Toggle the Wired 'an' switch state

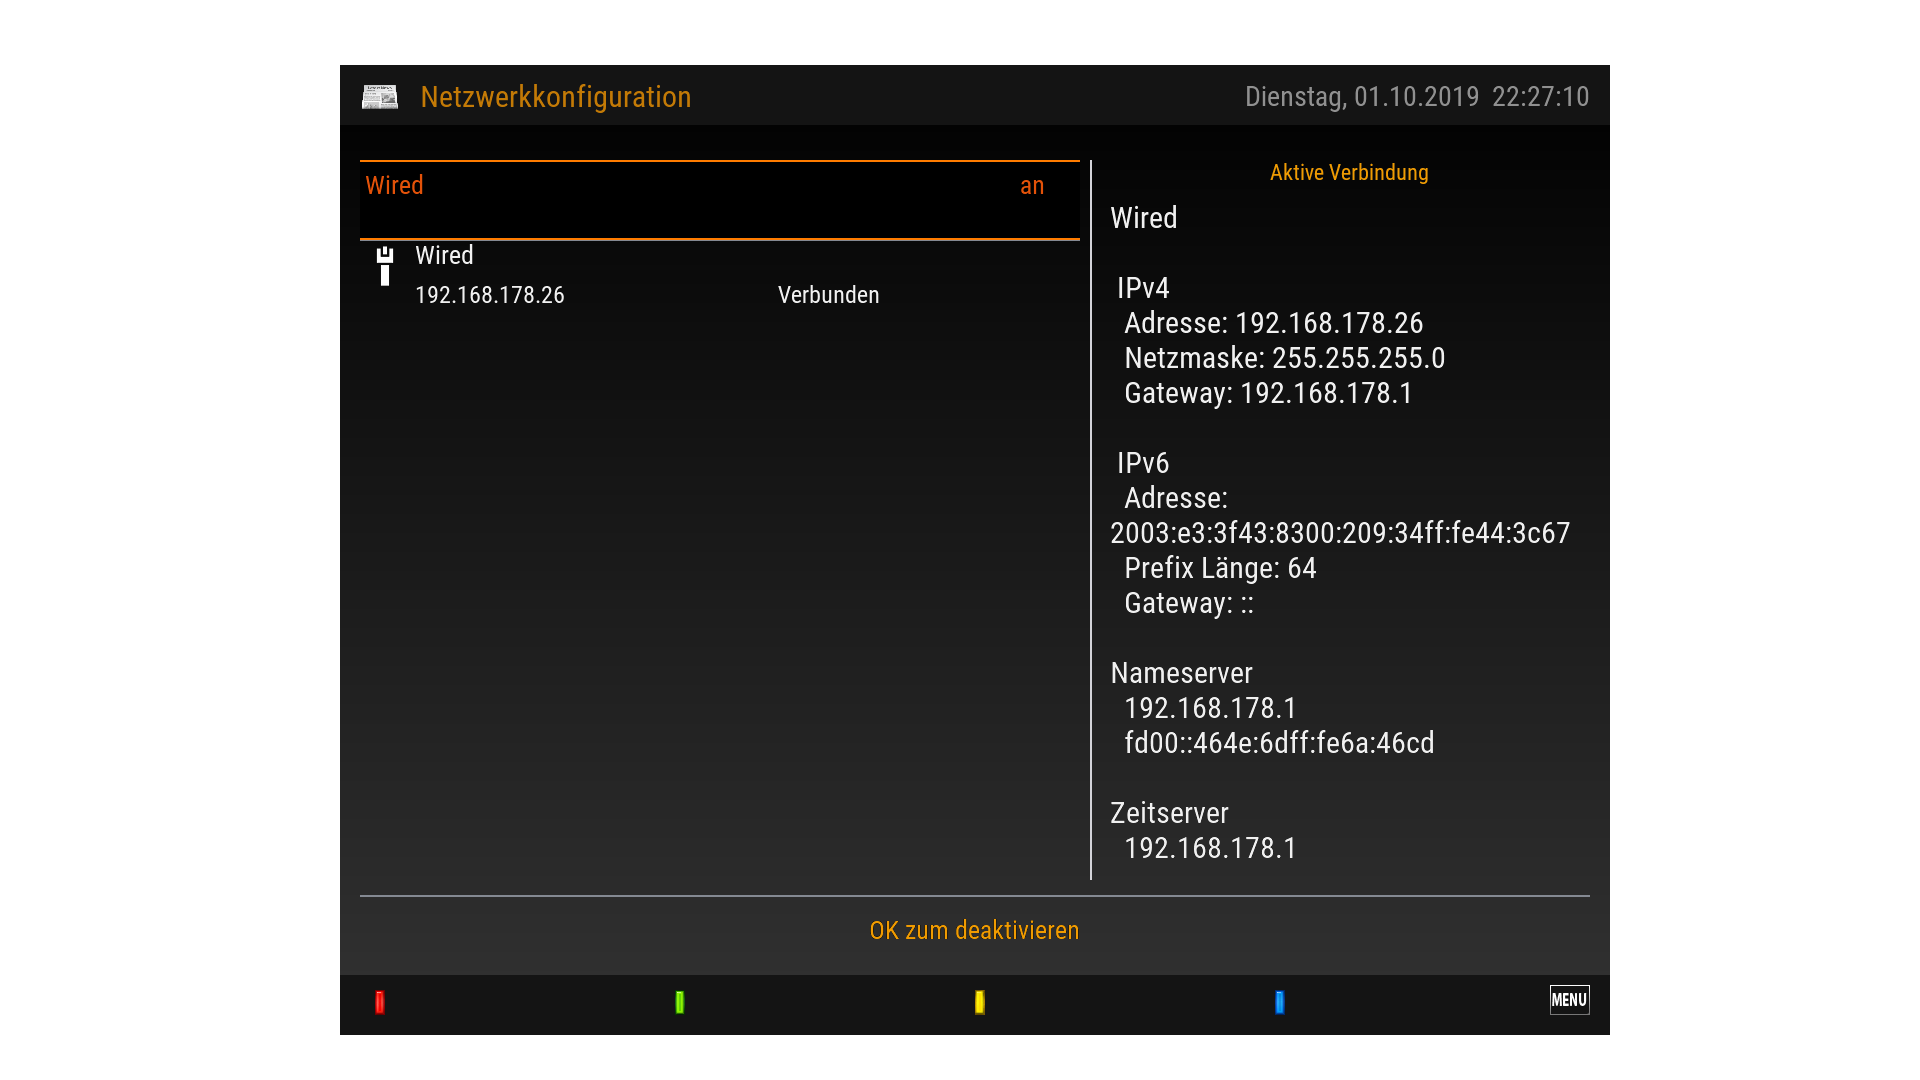[x=1031, y=186]
